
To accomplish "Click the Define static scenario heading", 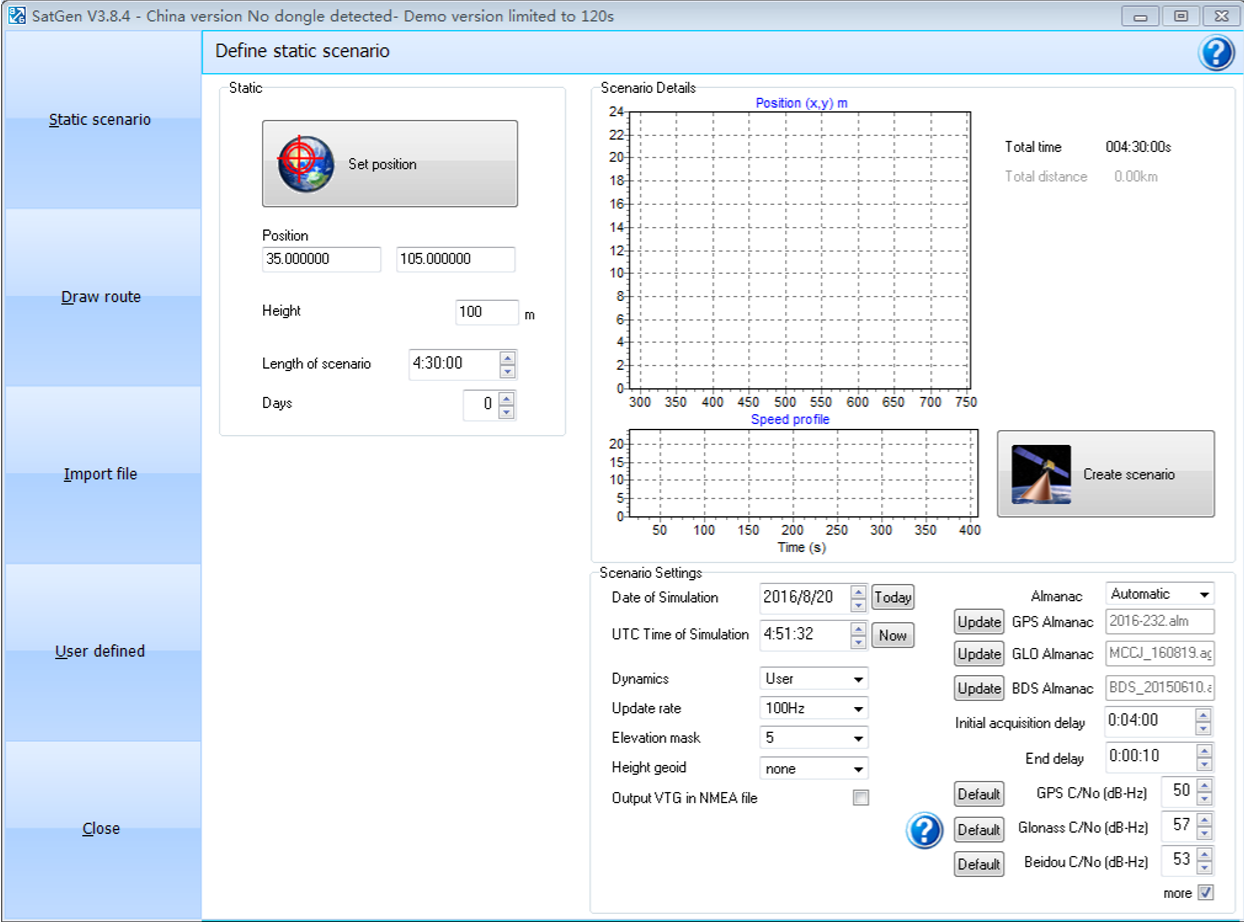I will tap(303, 51).
